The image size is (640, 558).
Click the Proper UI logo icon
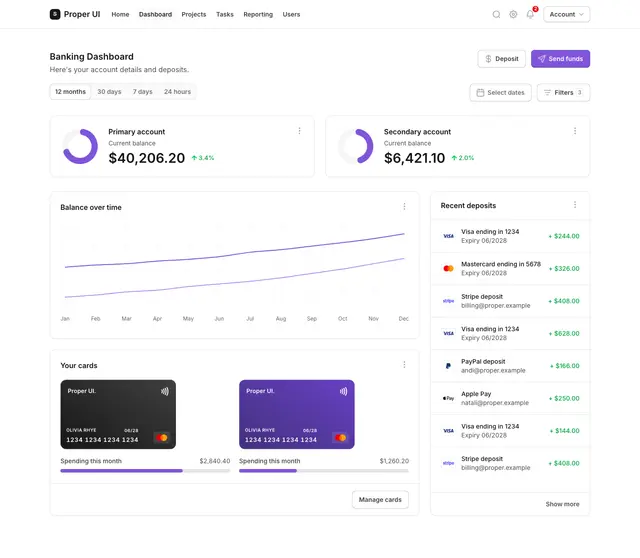[55, 14]
